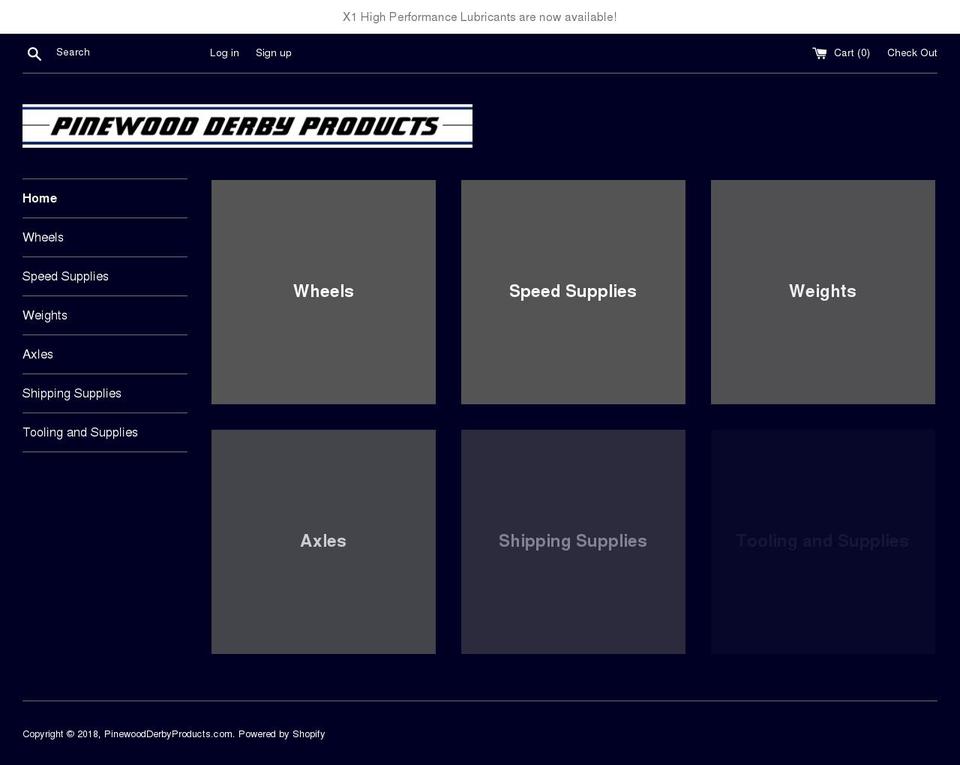The width and height of the screenshot is (960, 765).
Task: Click the X1 High Performance Lubricants announcement
Action: [x=479, y=17]
